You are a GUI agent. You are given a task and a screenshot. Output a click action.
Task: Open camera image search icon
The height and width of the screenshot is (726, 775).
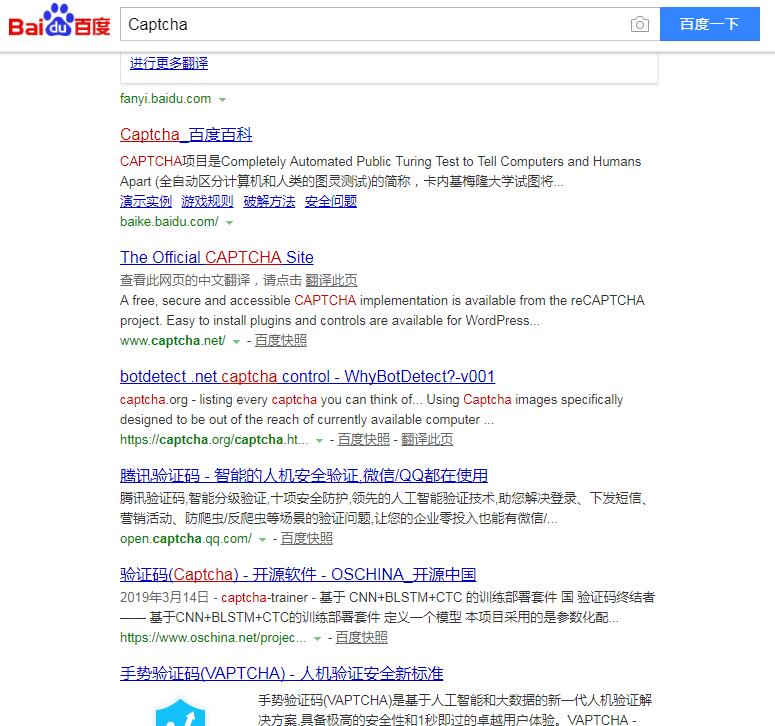[x=640, y=24]
